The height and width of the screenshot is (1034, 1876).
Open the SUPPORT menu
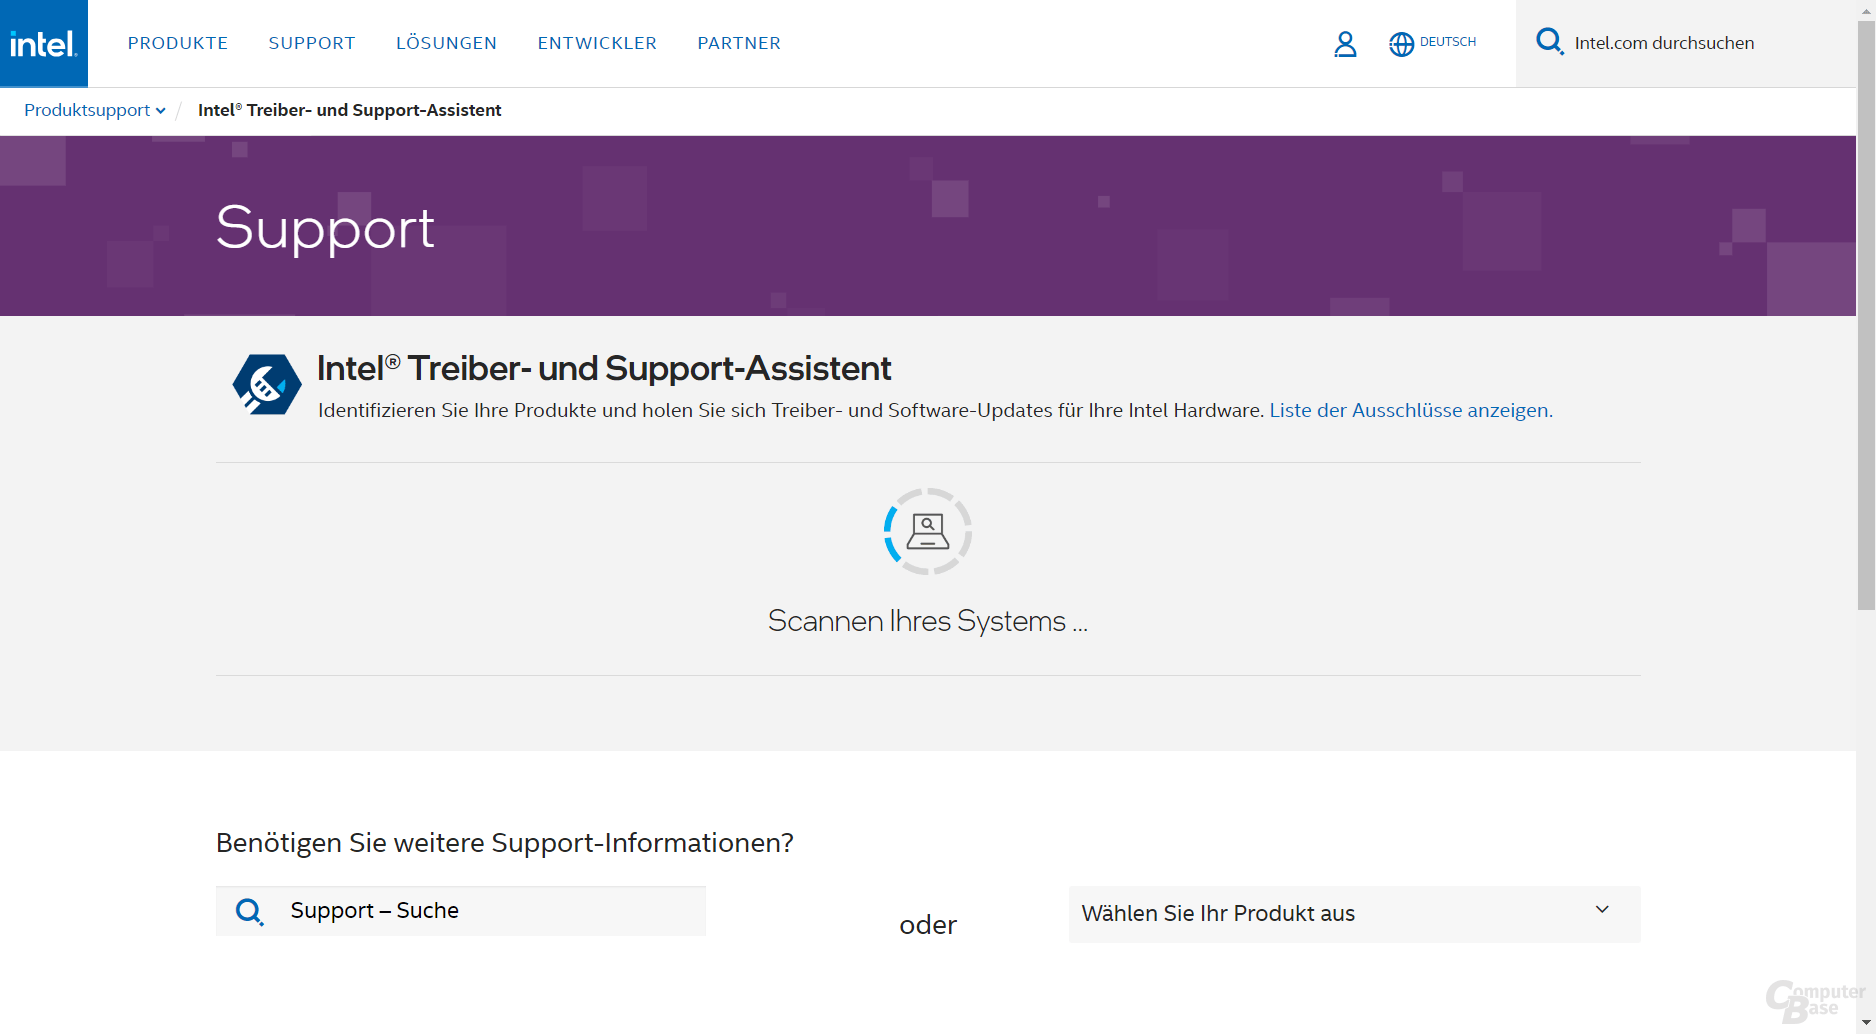click(312, 43)
